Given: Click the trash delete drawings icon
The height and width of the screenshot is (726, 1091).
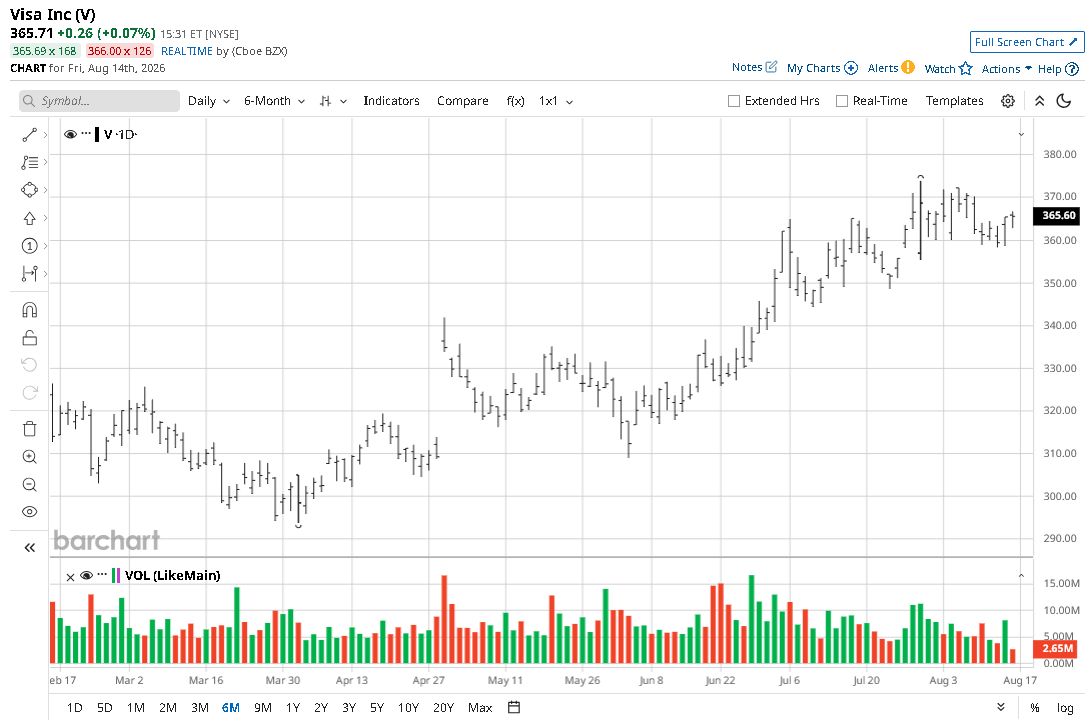Looking at the screenshot, I should tap(29, 429).
